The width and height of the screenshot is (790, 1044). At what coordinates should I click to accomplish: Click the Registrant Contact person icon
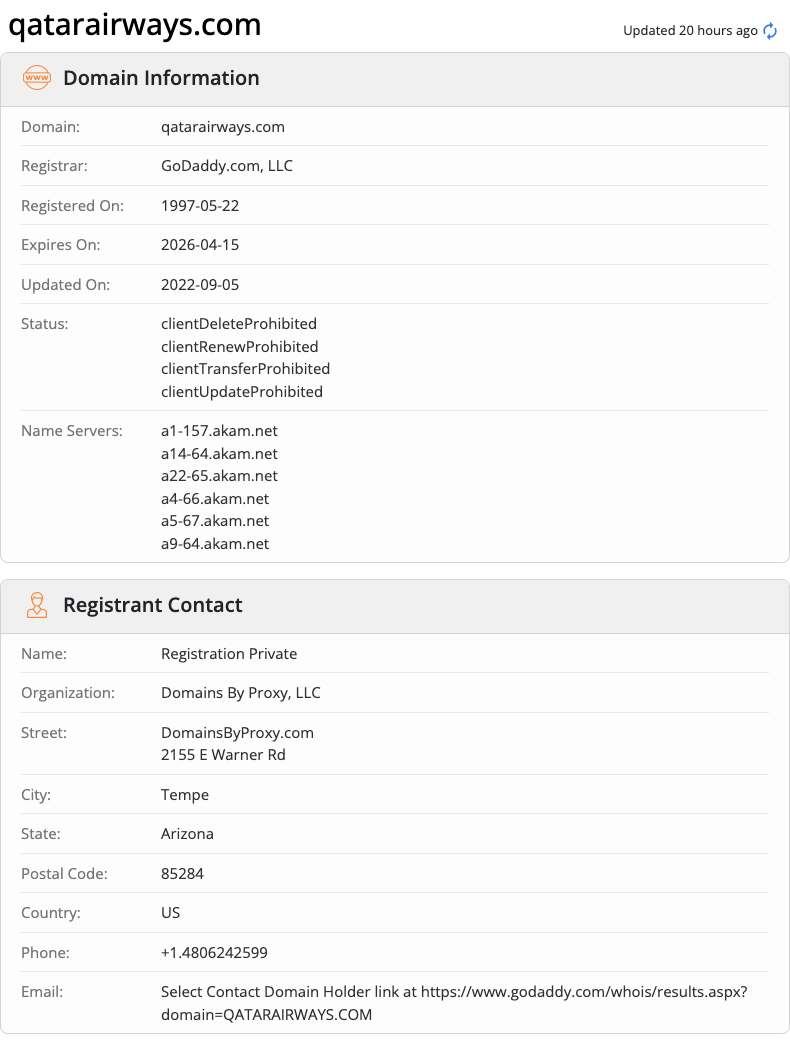(x=37, y=605)
